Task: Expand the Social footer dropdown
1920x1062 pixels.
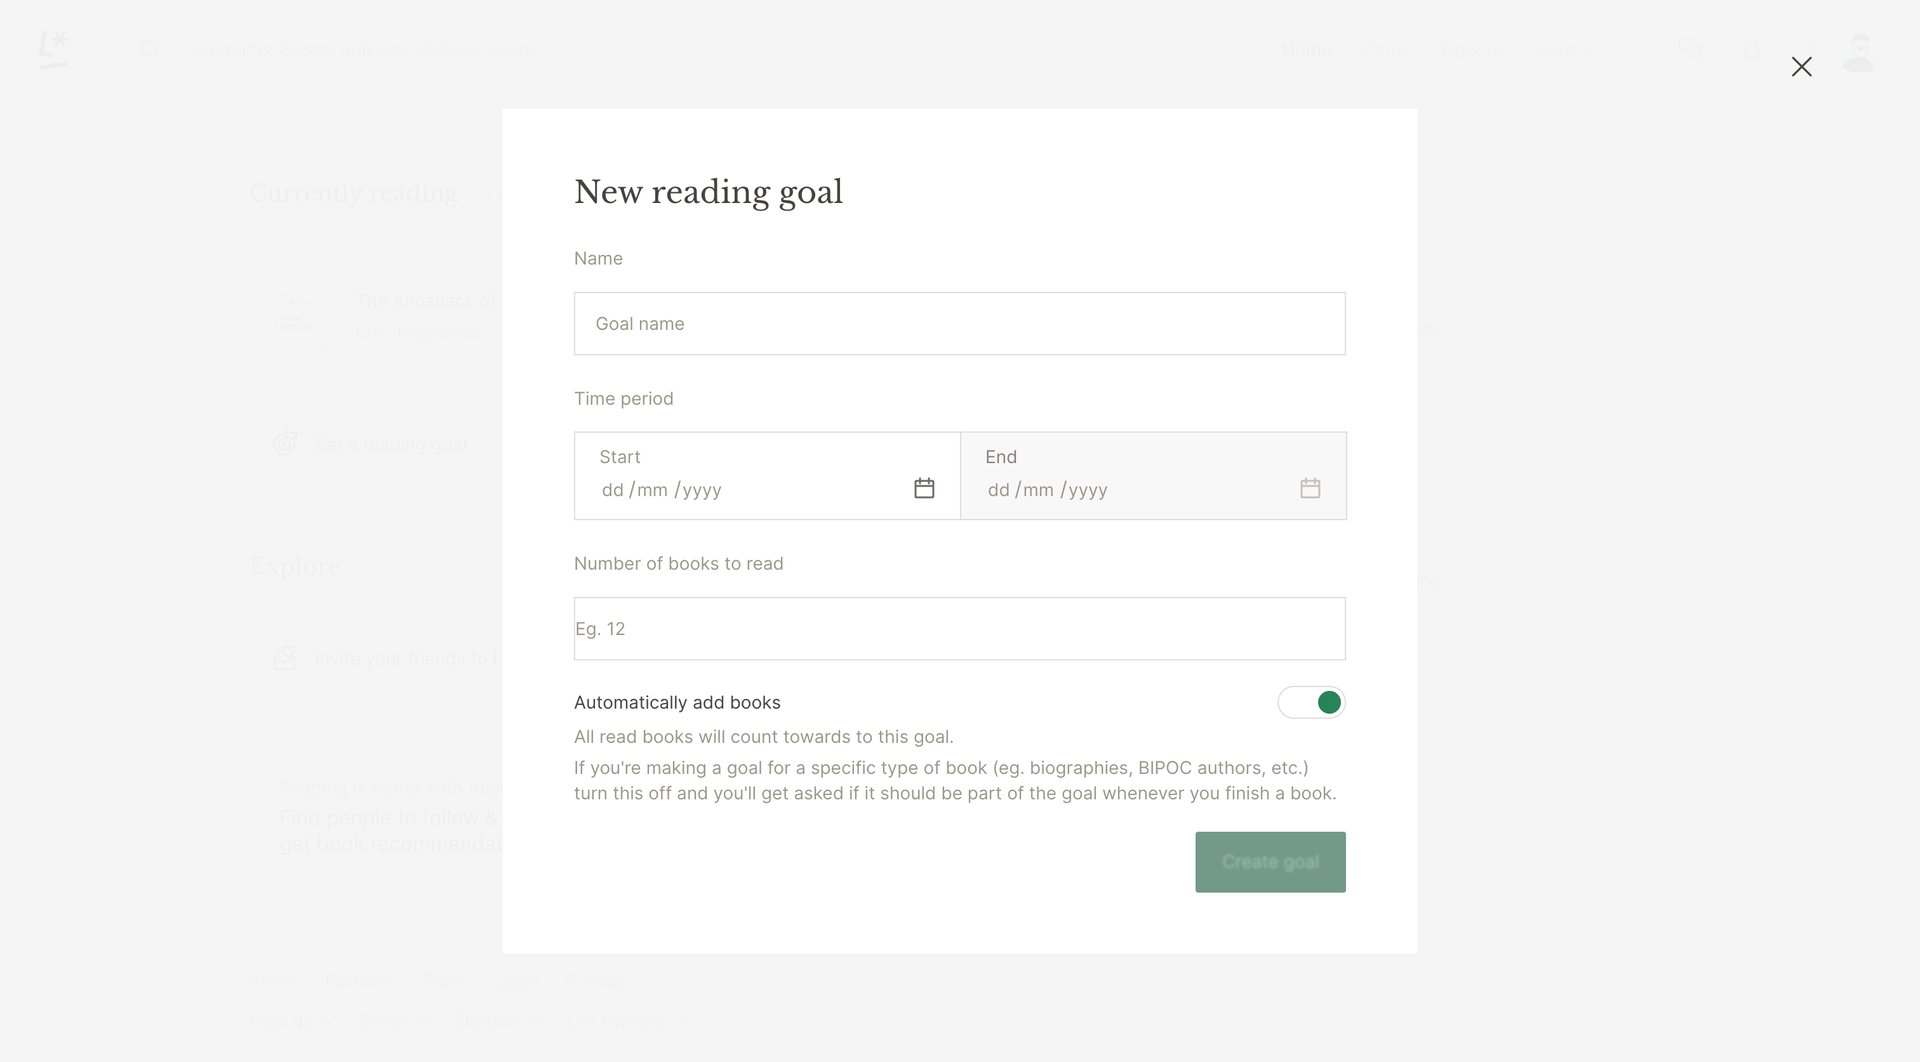Action: [x=393, y=1021]
